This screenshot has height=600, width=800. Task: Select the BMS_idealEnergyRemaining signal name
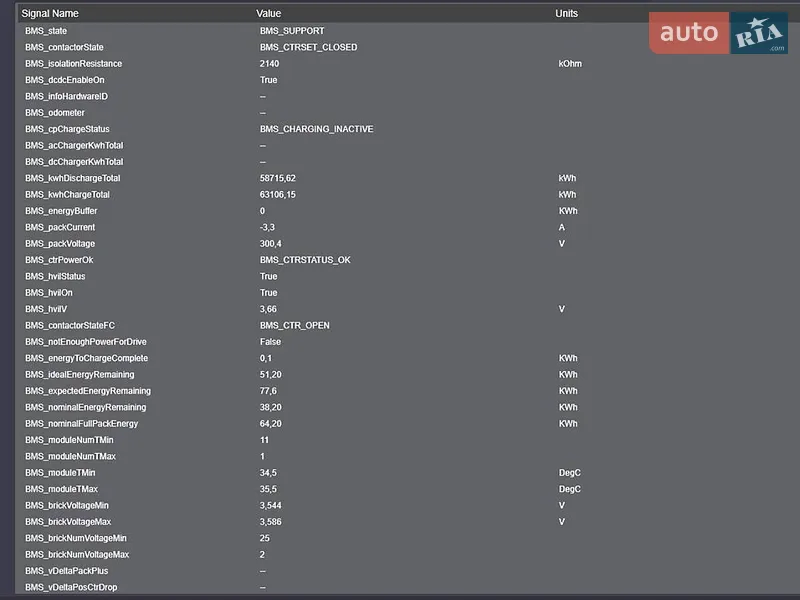(x=80, y=374)
